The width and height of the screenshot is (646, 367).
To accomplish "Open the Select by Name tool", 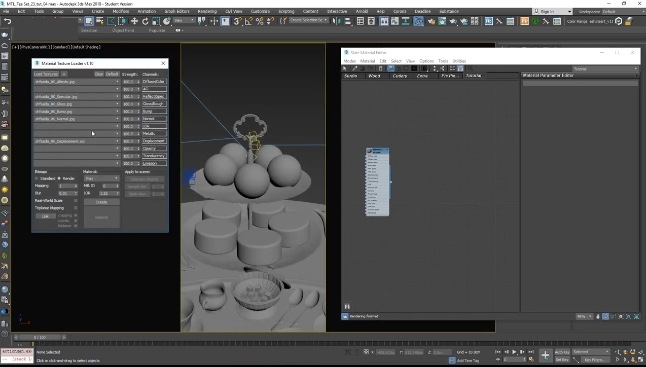I will point(100,21).
